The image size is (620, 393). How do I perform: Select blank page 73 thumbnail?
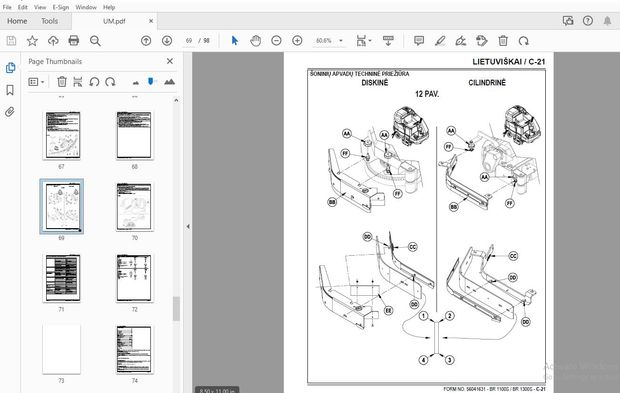(x=61, y=349)
